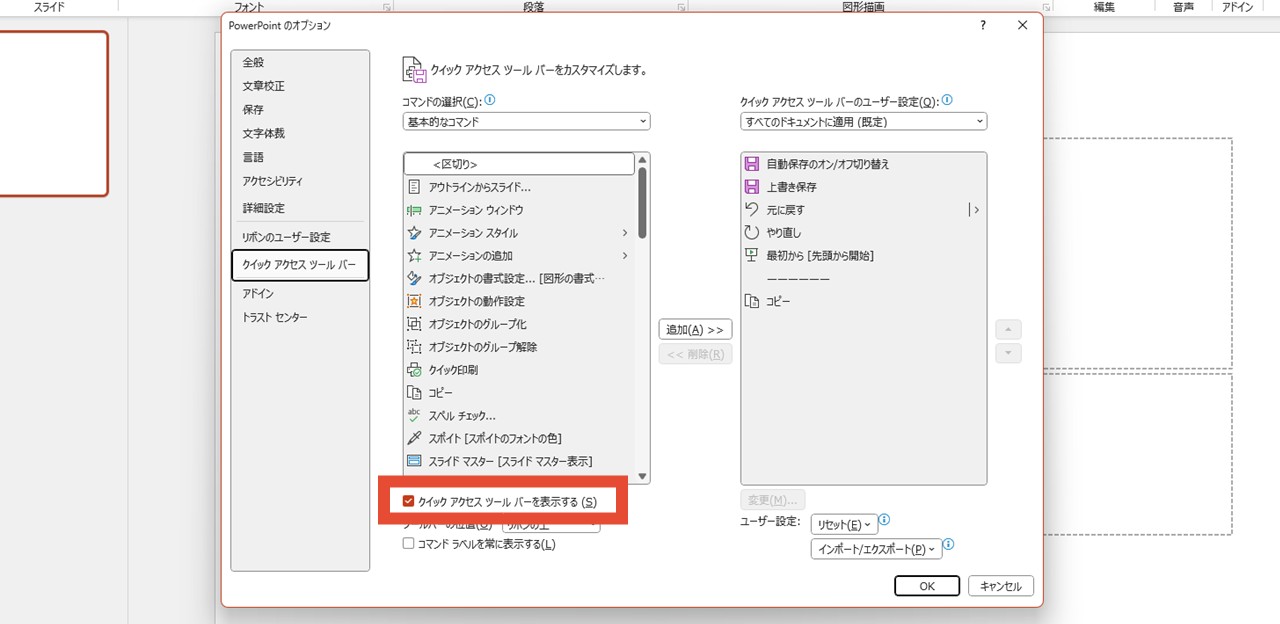This screenshot has height=624, width=1280.
Task: Click the Group Objects command icon
Action: pos(414,324)
